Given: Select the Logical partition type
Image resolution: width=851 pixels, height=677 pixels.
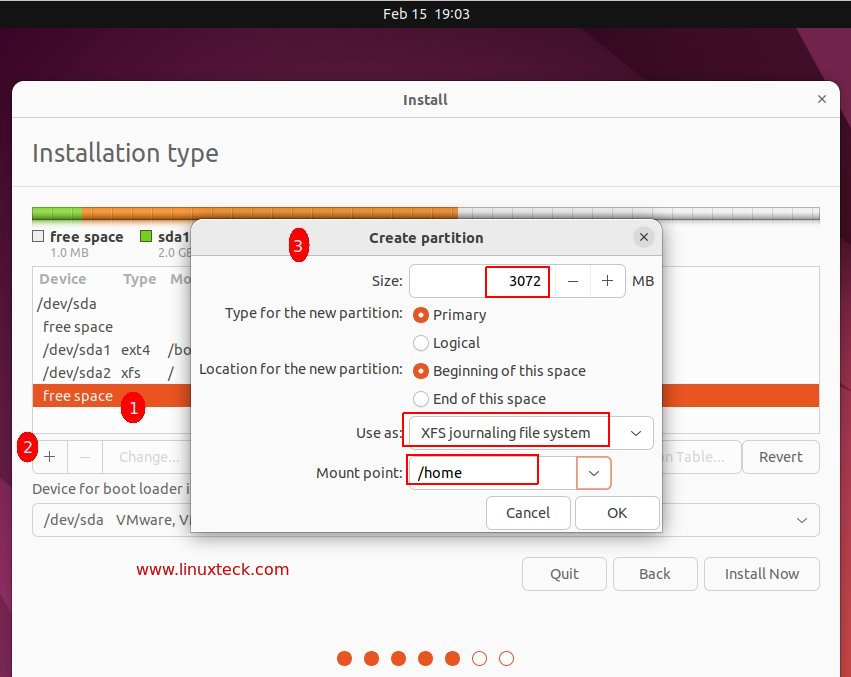Looking at the screenshot, I should (422, 342).
